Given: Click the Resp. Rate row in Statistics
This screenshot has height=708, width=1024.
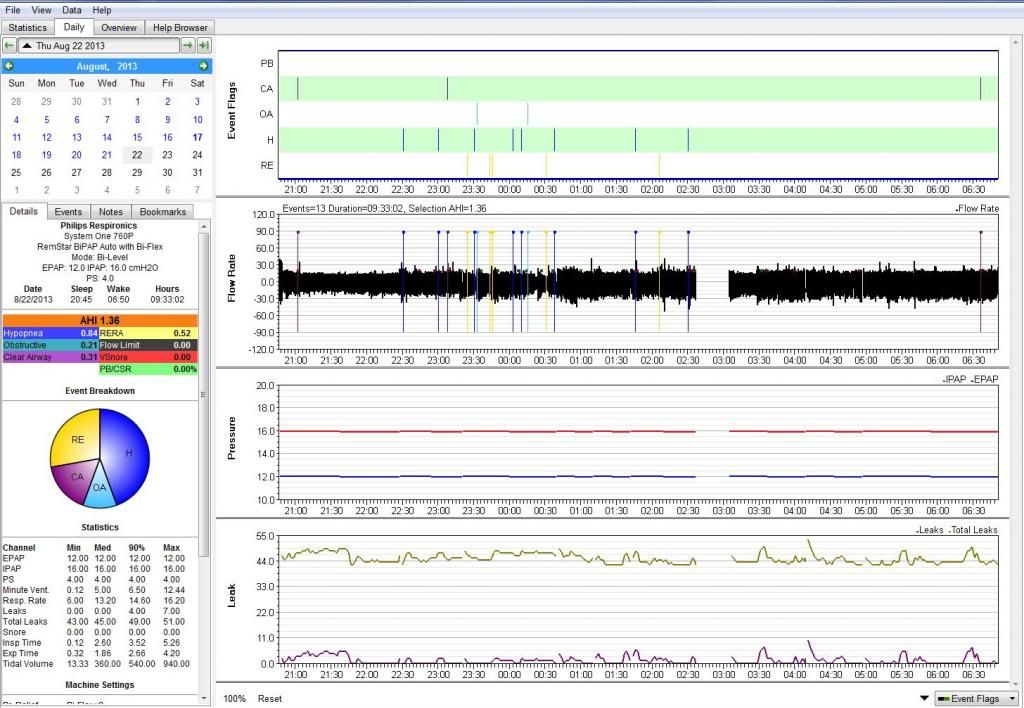Looking at the screenshot, I should click(x=97, y=600).
